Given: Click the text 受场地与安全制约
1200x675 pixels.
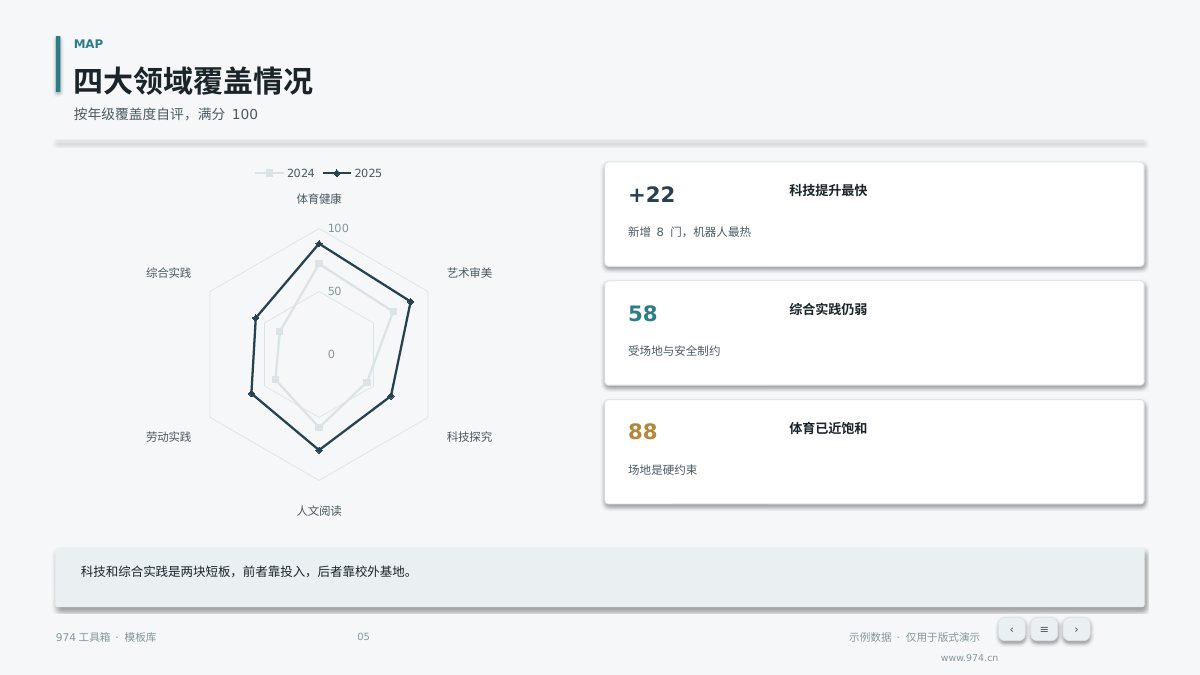Looking at the screenshot, I should 674,351.
